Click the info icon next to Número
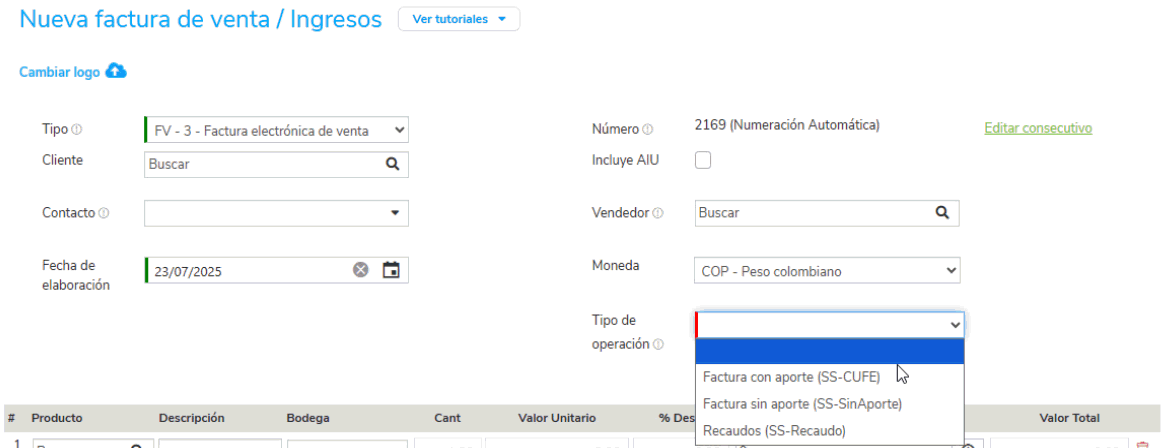1168x448 pixels. point(647,130)
